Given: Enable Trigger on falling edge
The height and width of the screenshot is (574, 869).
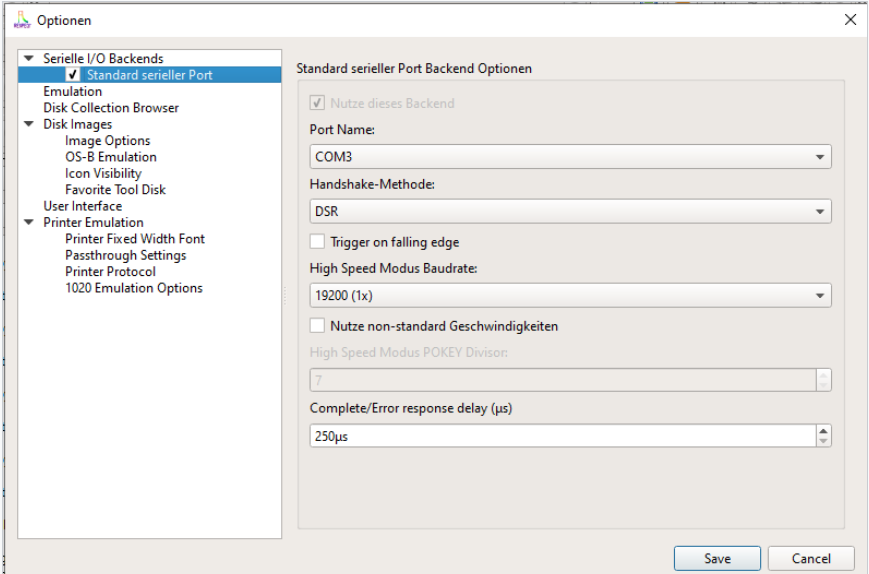Looking at the screenshot, I should [x=317, y=242].
